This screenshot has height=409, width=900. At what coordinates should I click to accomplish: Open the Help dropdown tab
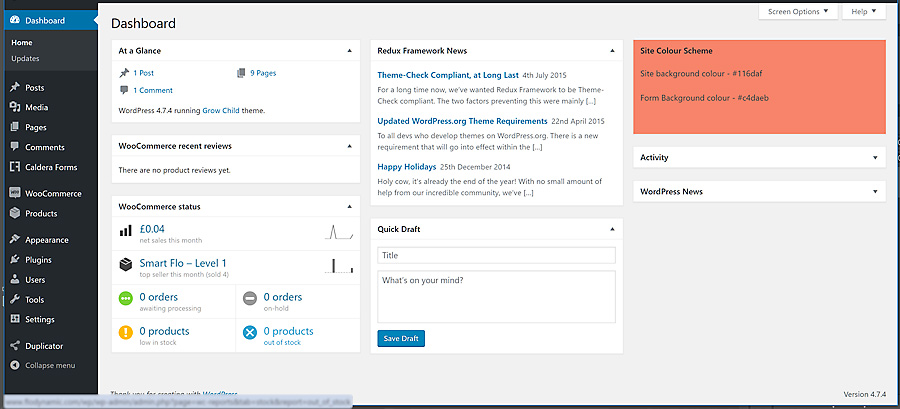point(864,12)
